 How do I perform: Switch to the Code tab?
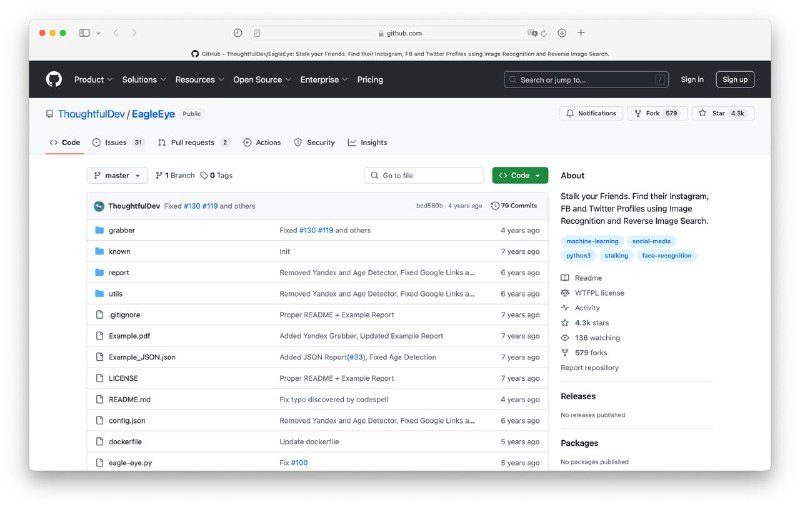[x=65, y=143]
